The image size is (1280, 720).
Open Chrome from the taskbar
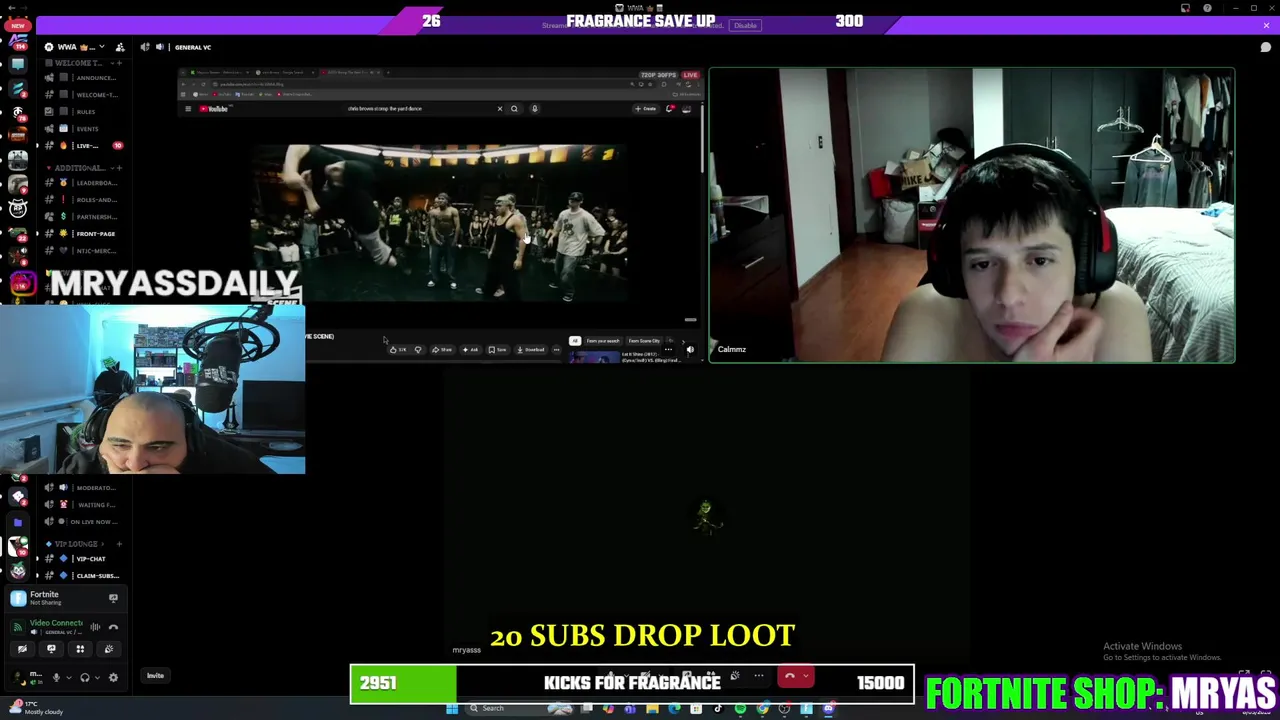tap(762, 709)
